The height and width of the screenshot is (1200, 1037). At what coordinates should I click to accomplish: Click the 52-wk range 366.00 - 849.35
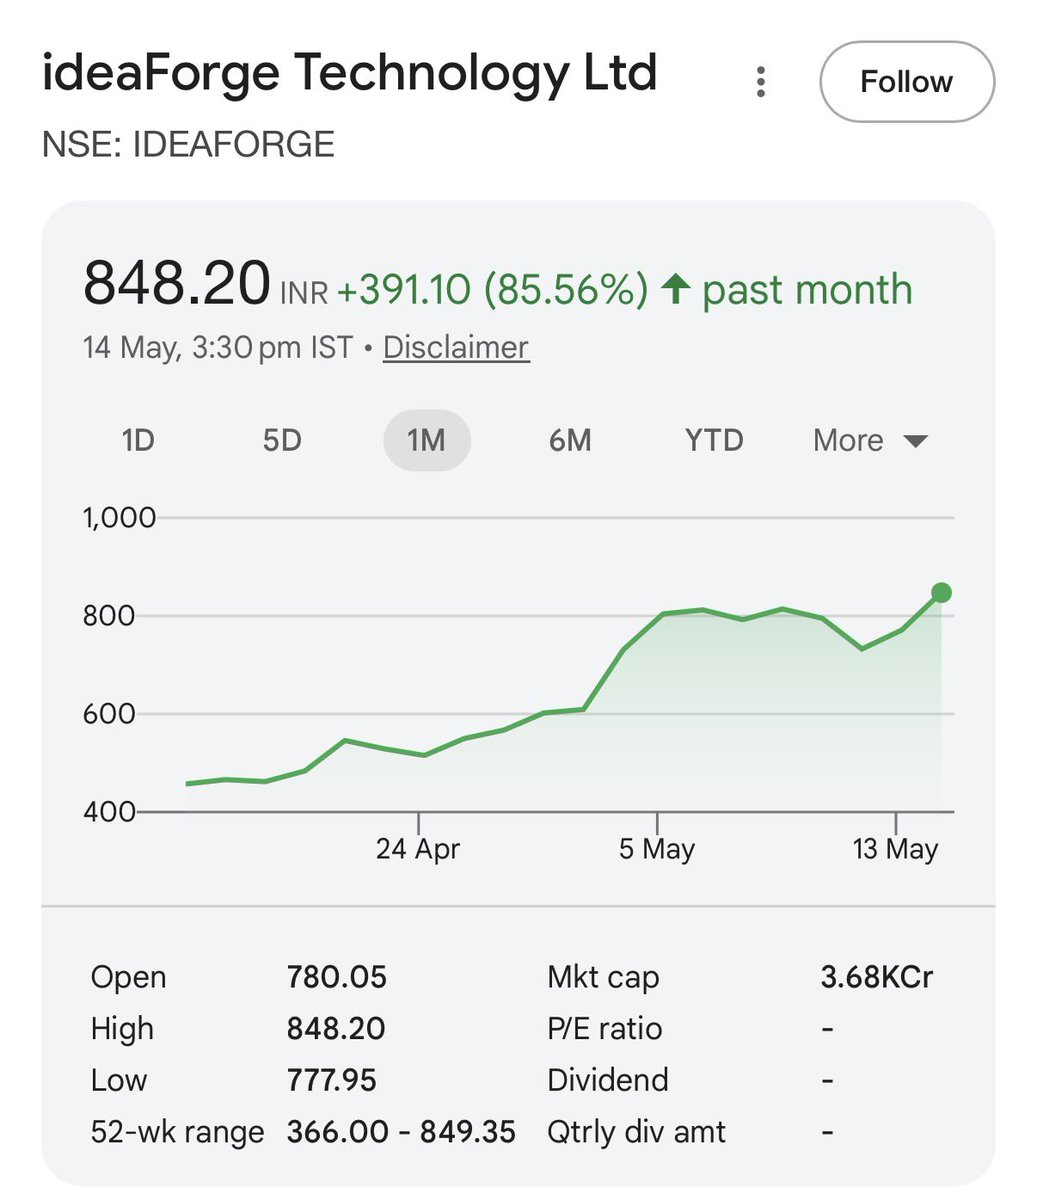point(401,1132)
